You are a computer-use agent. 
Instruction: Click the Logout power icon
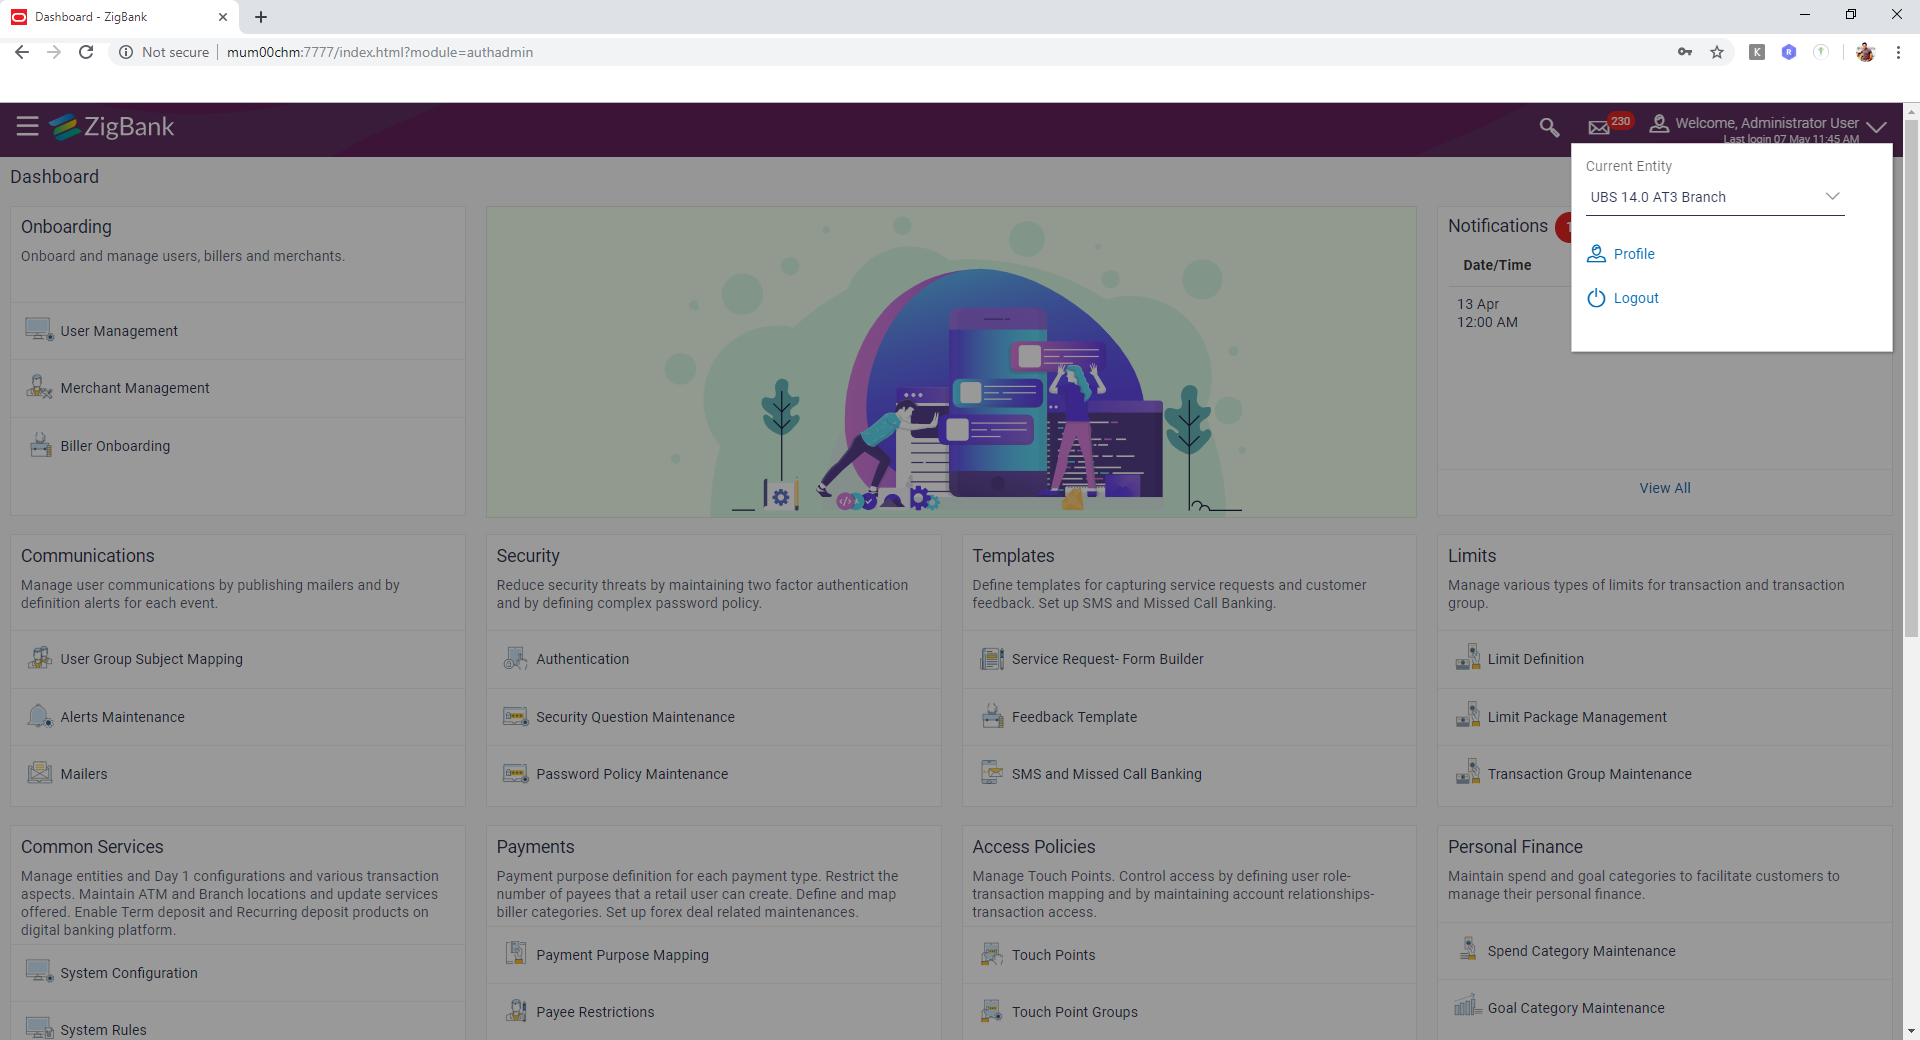point(1596,298)
